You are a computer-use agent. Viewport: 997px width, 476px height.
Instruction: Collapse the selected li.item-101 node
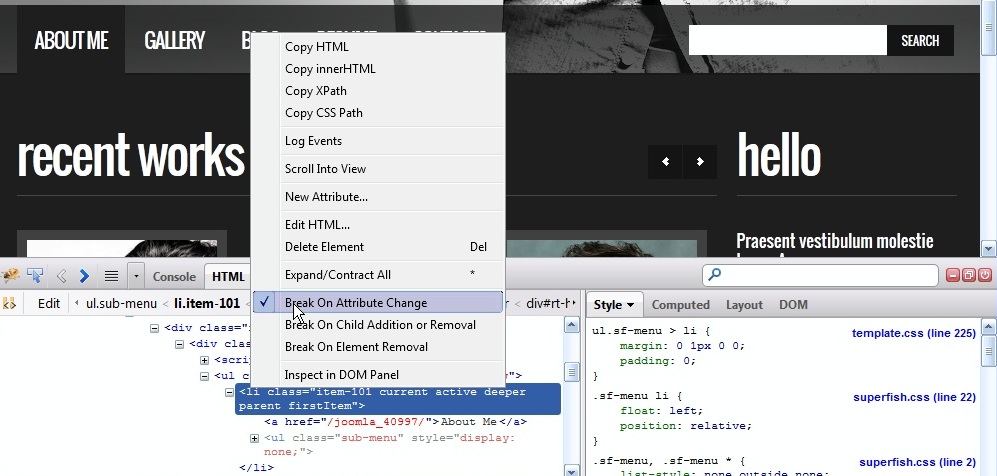[229, 393]
